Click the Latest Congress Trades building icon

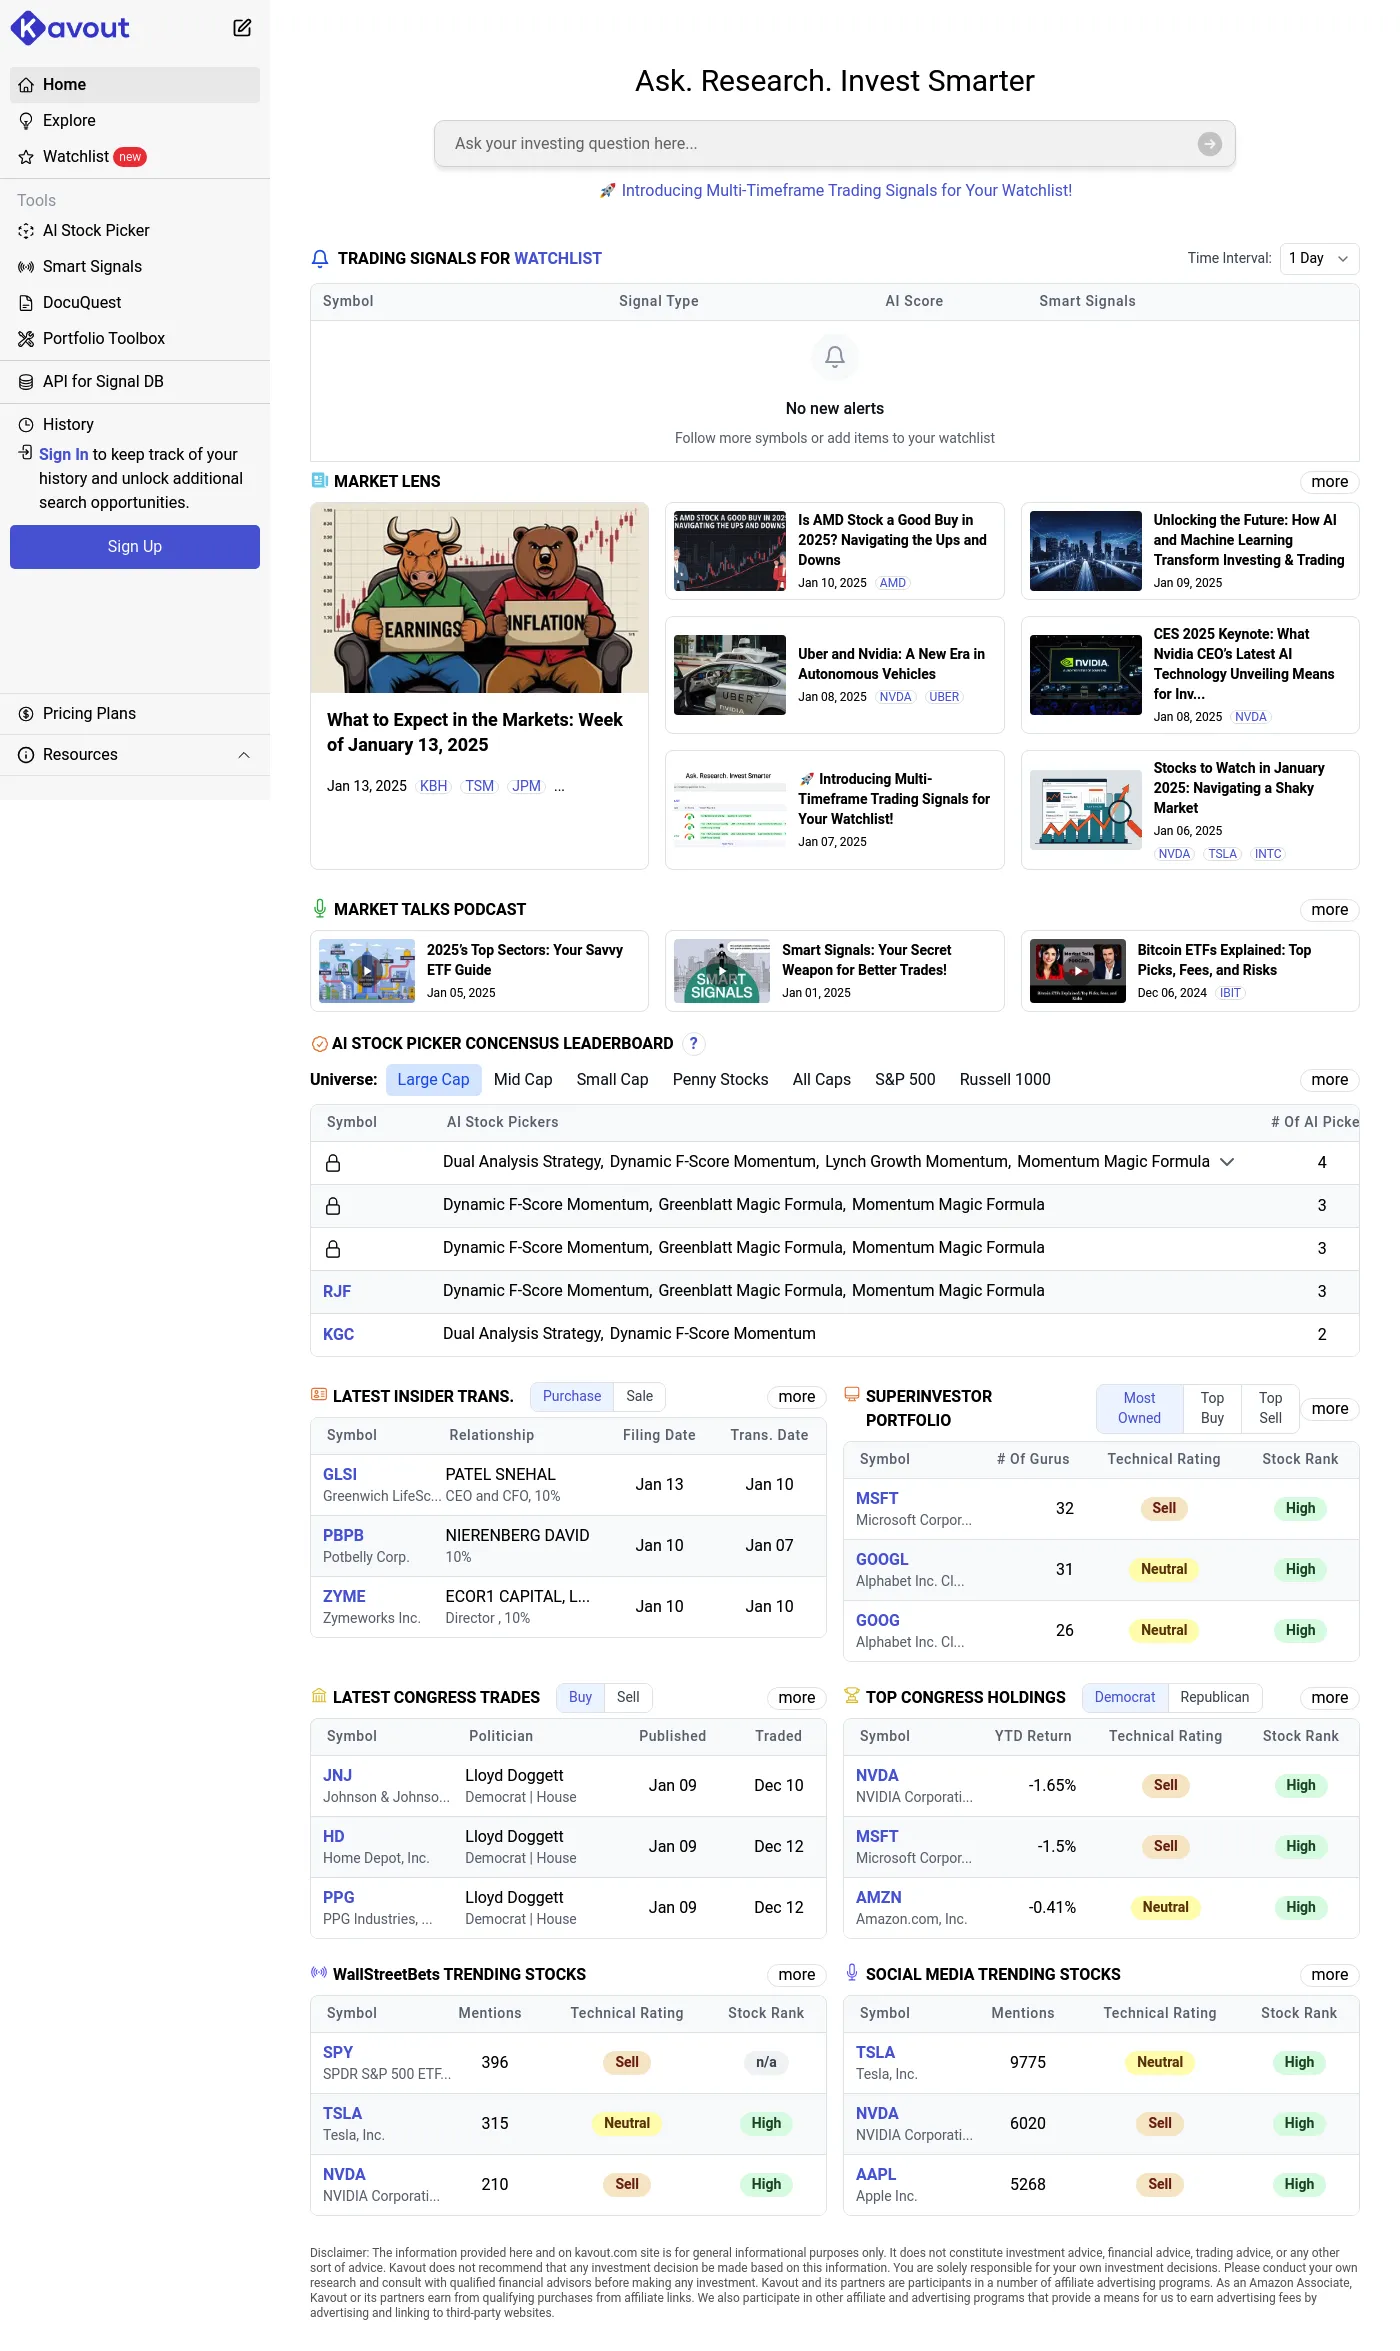319,1696
